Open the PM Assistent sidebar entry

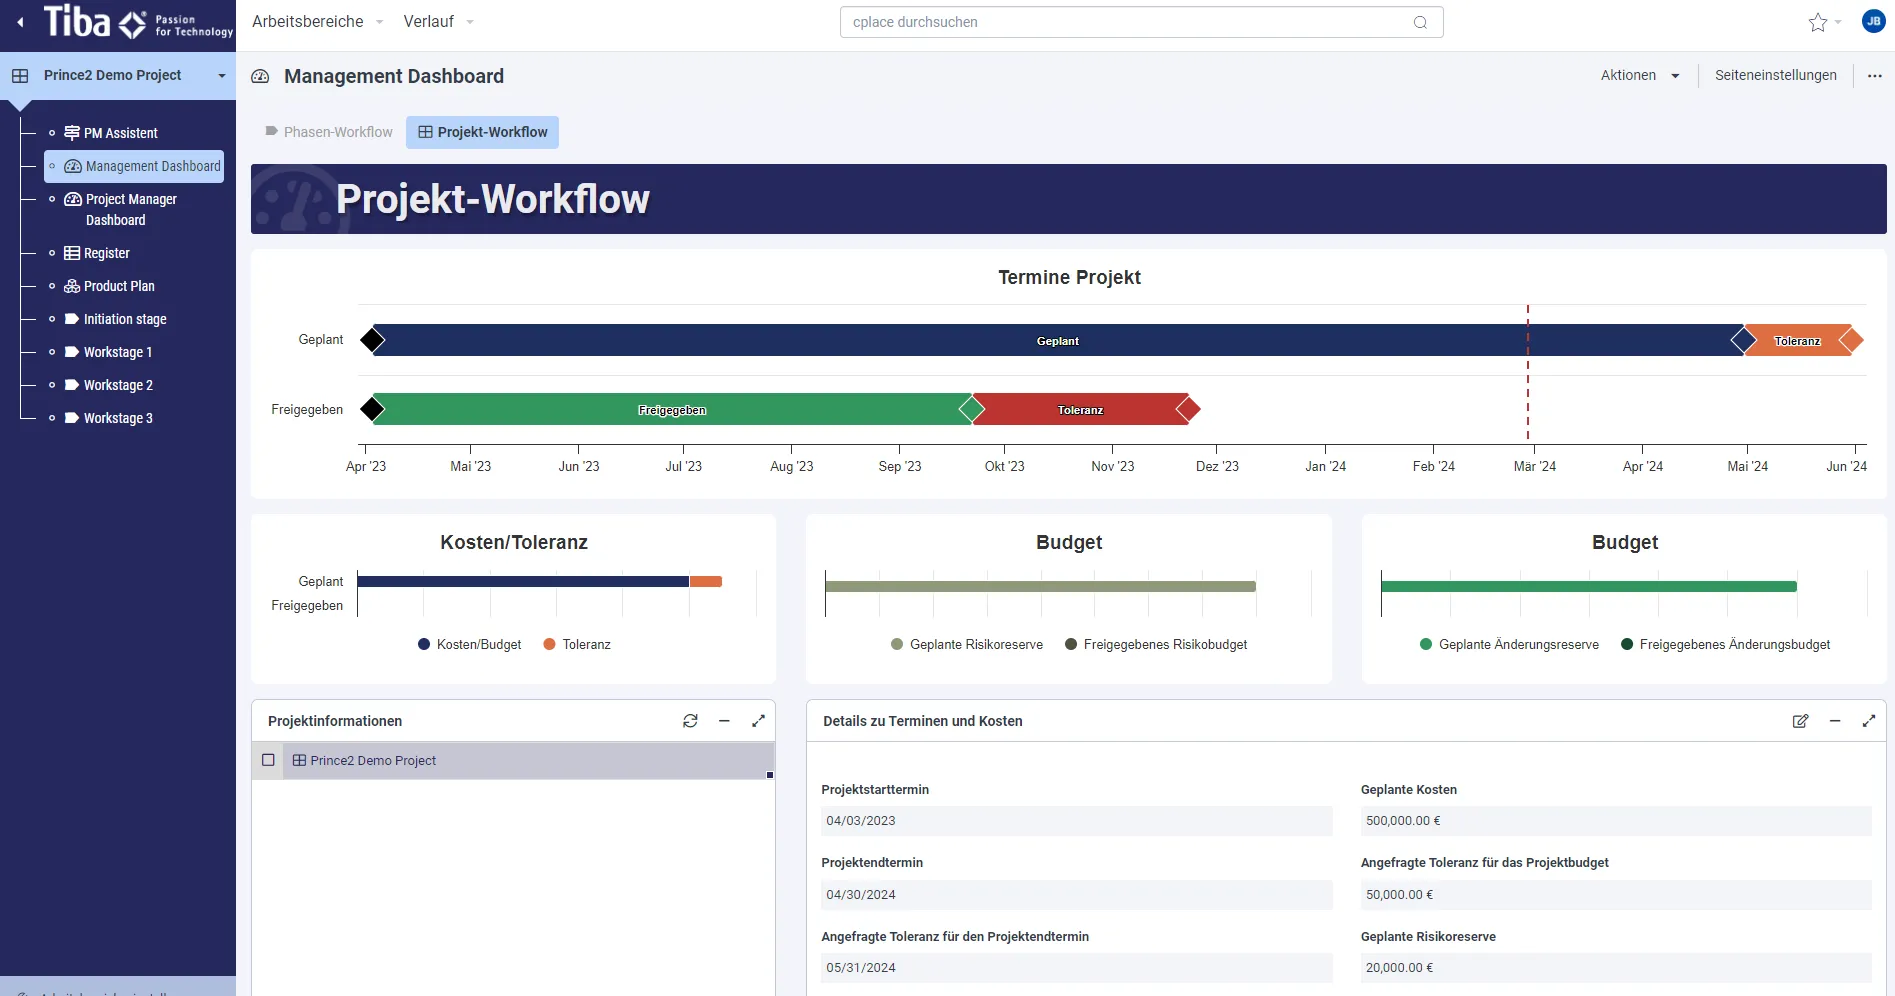coord(120,132)
